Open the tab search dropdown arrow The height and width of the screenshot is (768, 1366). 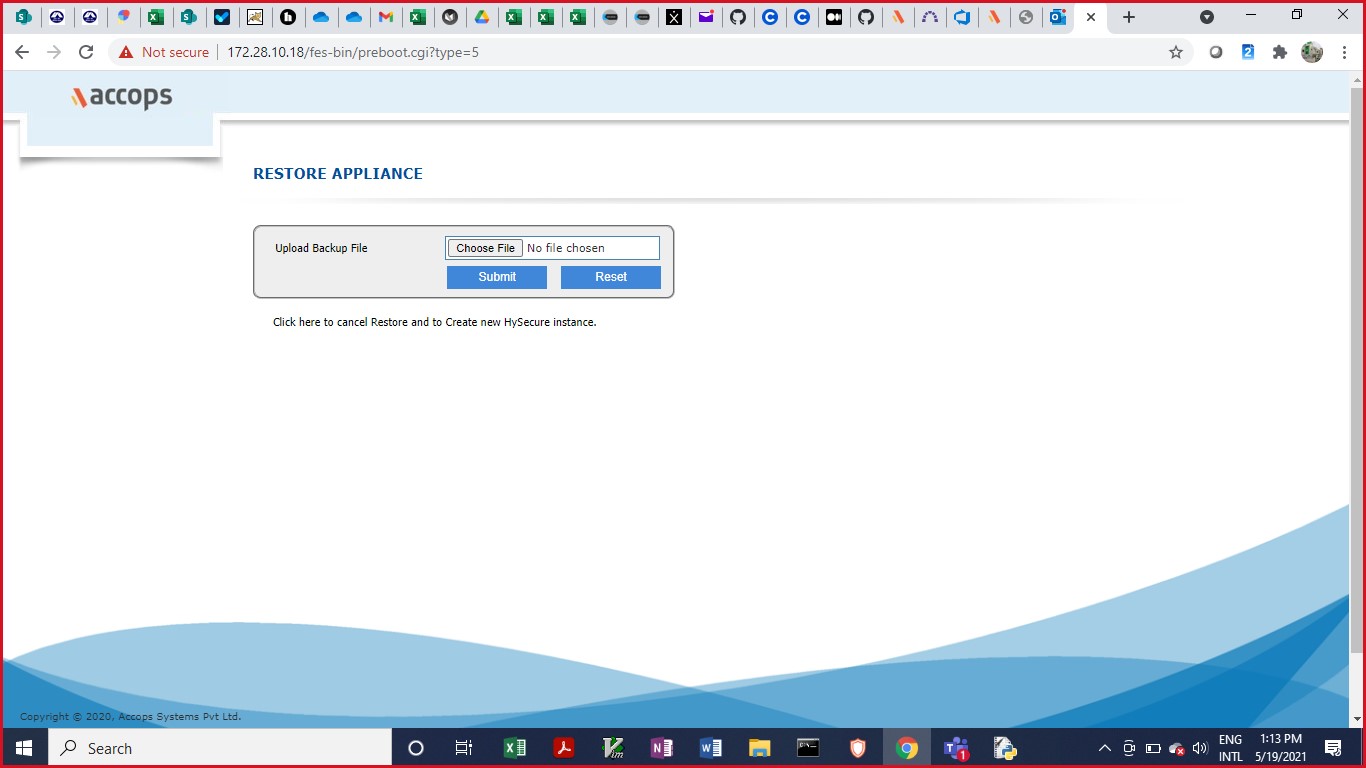pyautogui.click(x=1207, y=17)
